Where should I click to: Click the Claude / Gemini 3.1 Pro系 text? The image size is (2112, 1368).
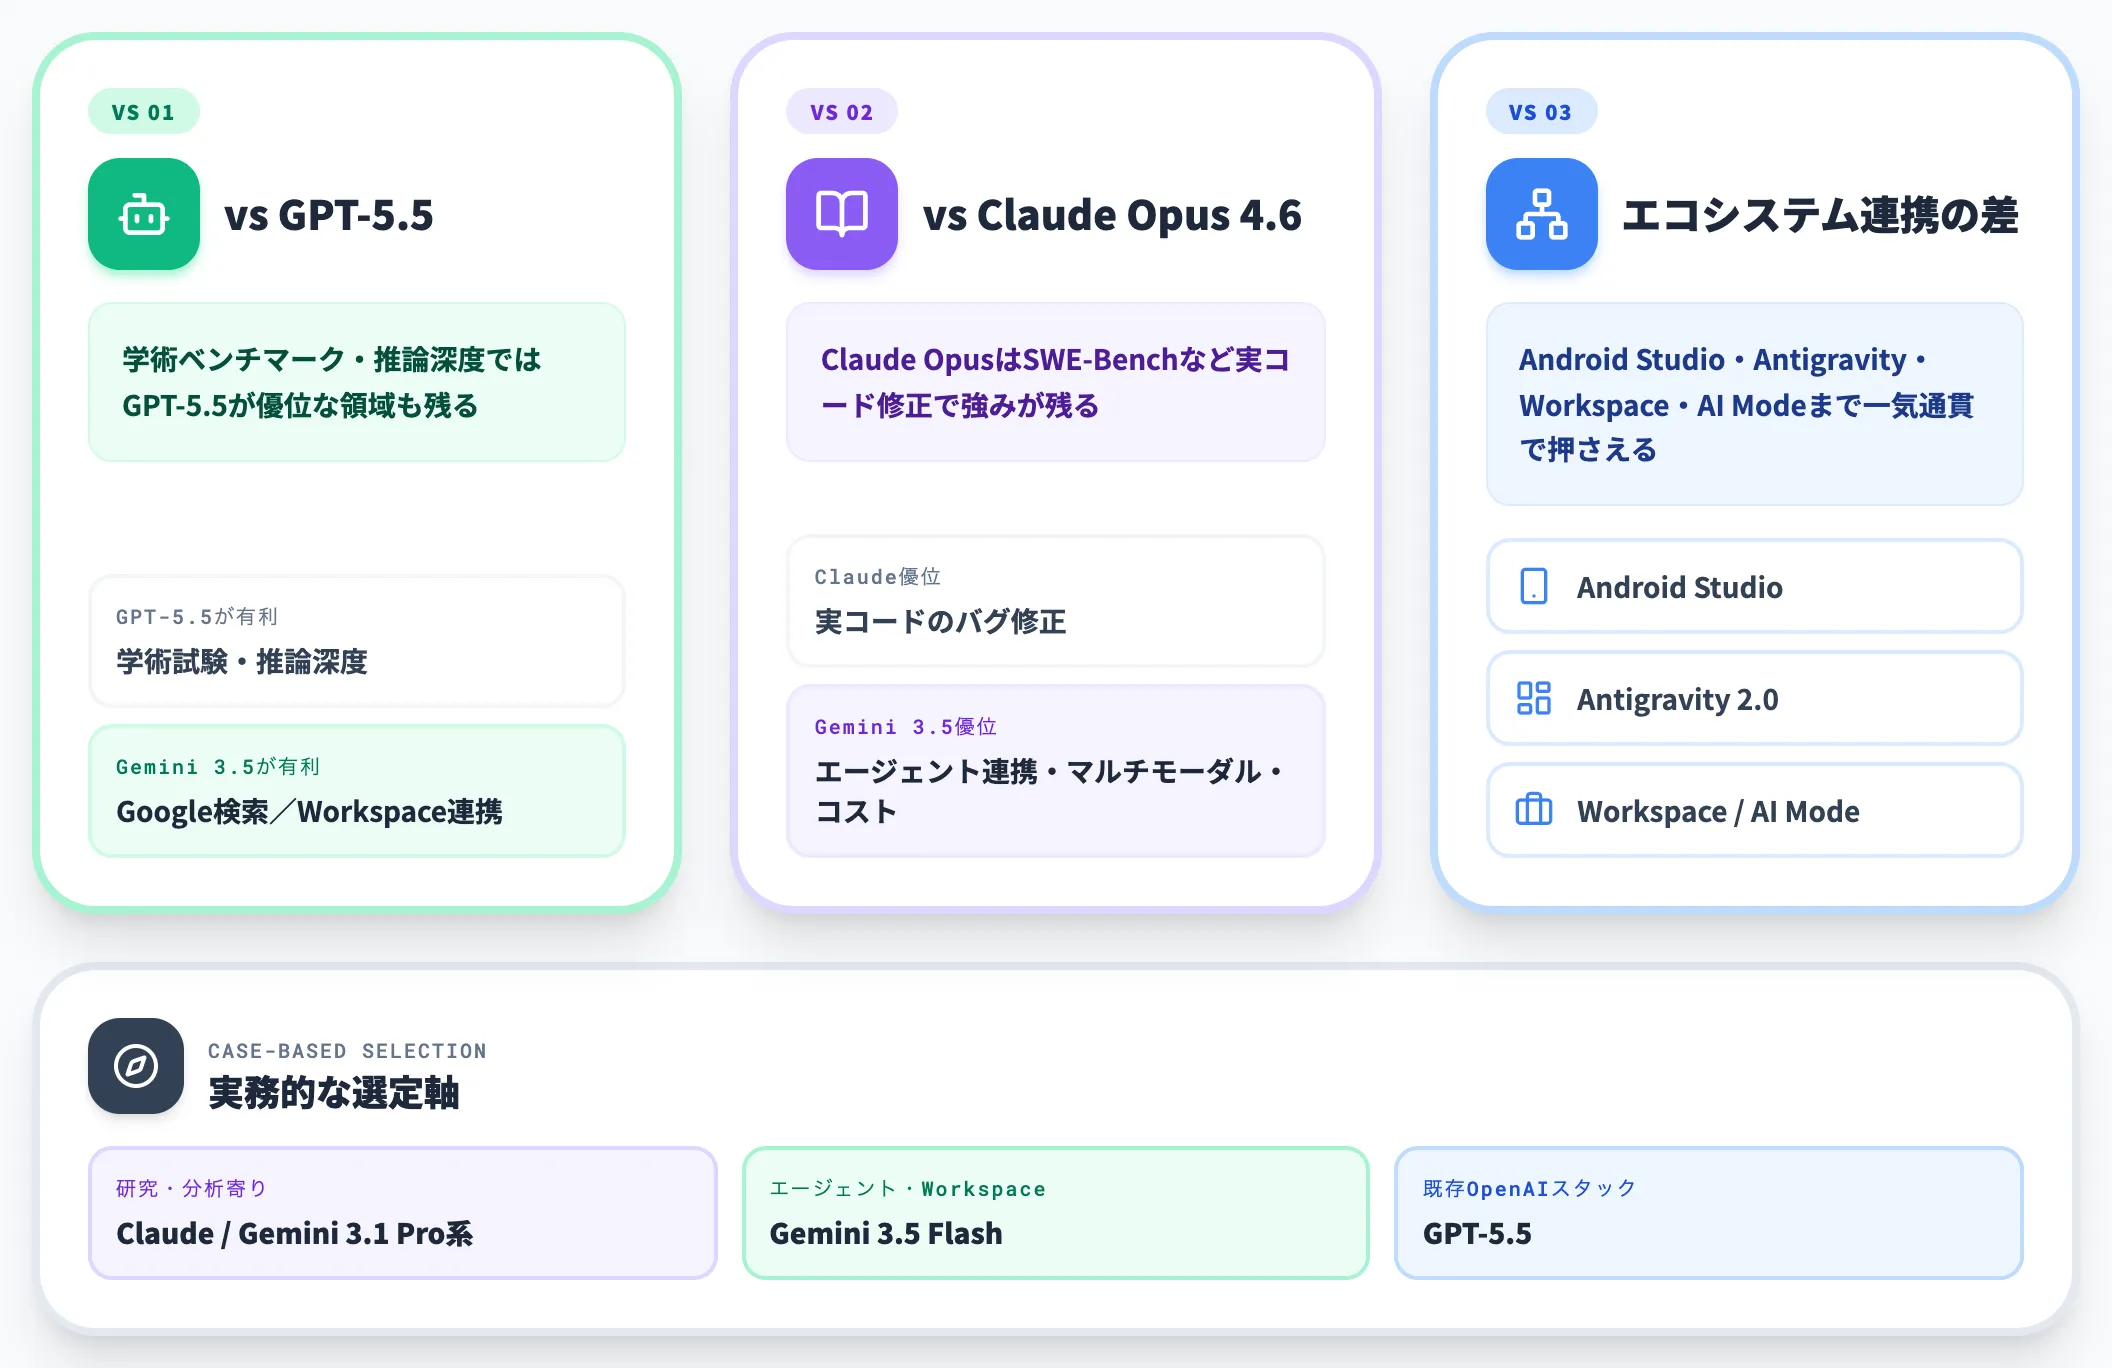[x=295, y=1234]
